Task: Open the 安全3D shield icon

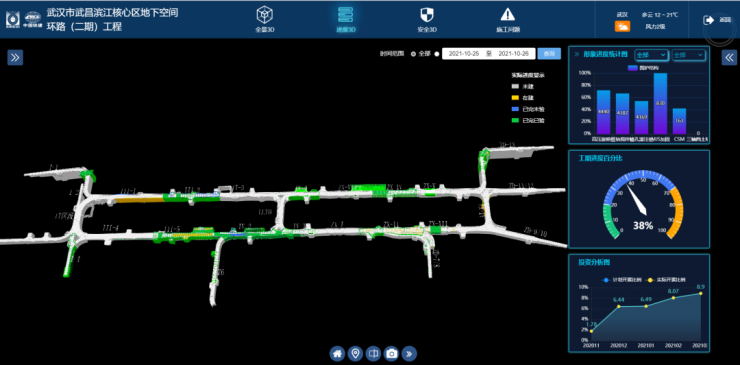Action: [x=427, y=15]
